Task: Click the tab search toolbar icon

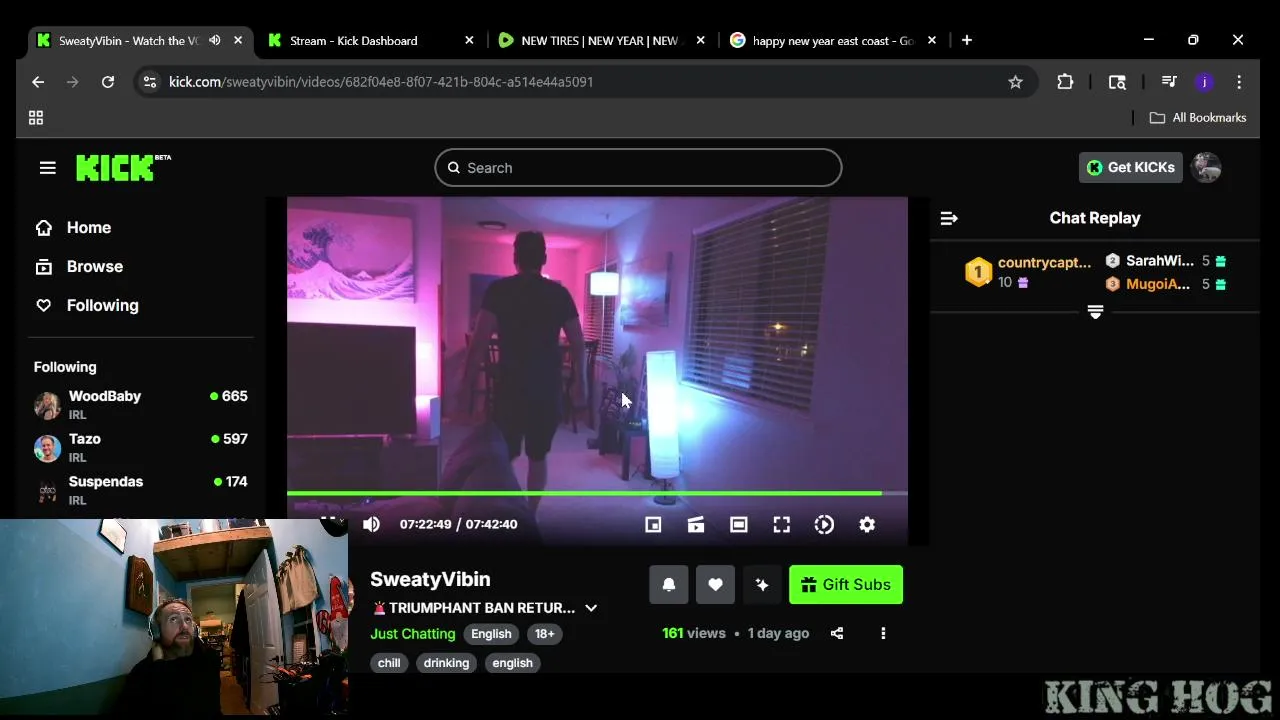Action: tap(1117, 82)
